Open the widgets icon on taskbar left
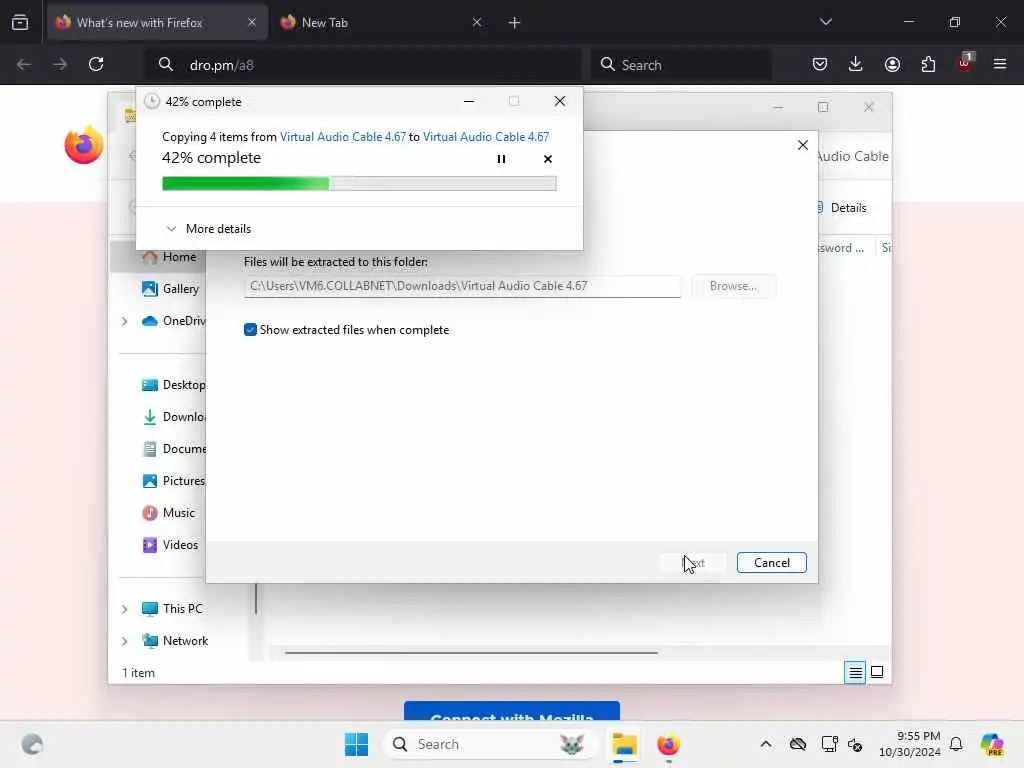Screen dimensions: 1024x768 pyautogui.click(x=32, y=744)
